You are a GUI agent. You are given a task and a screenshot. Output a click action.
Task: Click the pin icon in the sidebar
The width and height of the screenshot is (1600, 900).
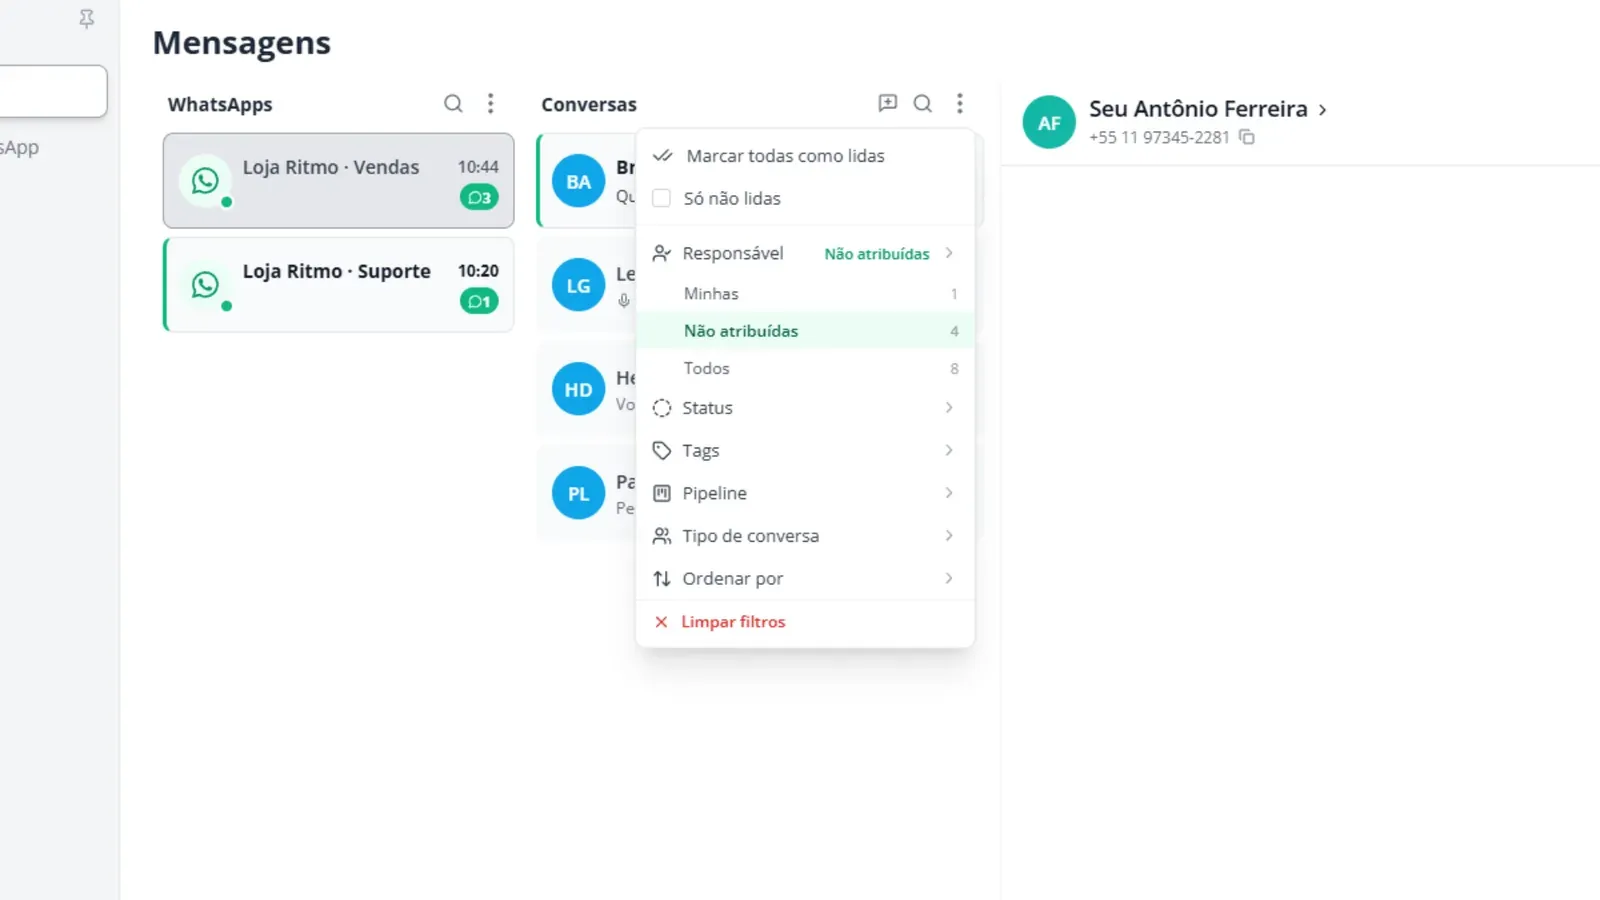tap(87, 19)
